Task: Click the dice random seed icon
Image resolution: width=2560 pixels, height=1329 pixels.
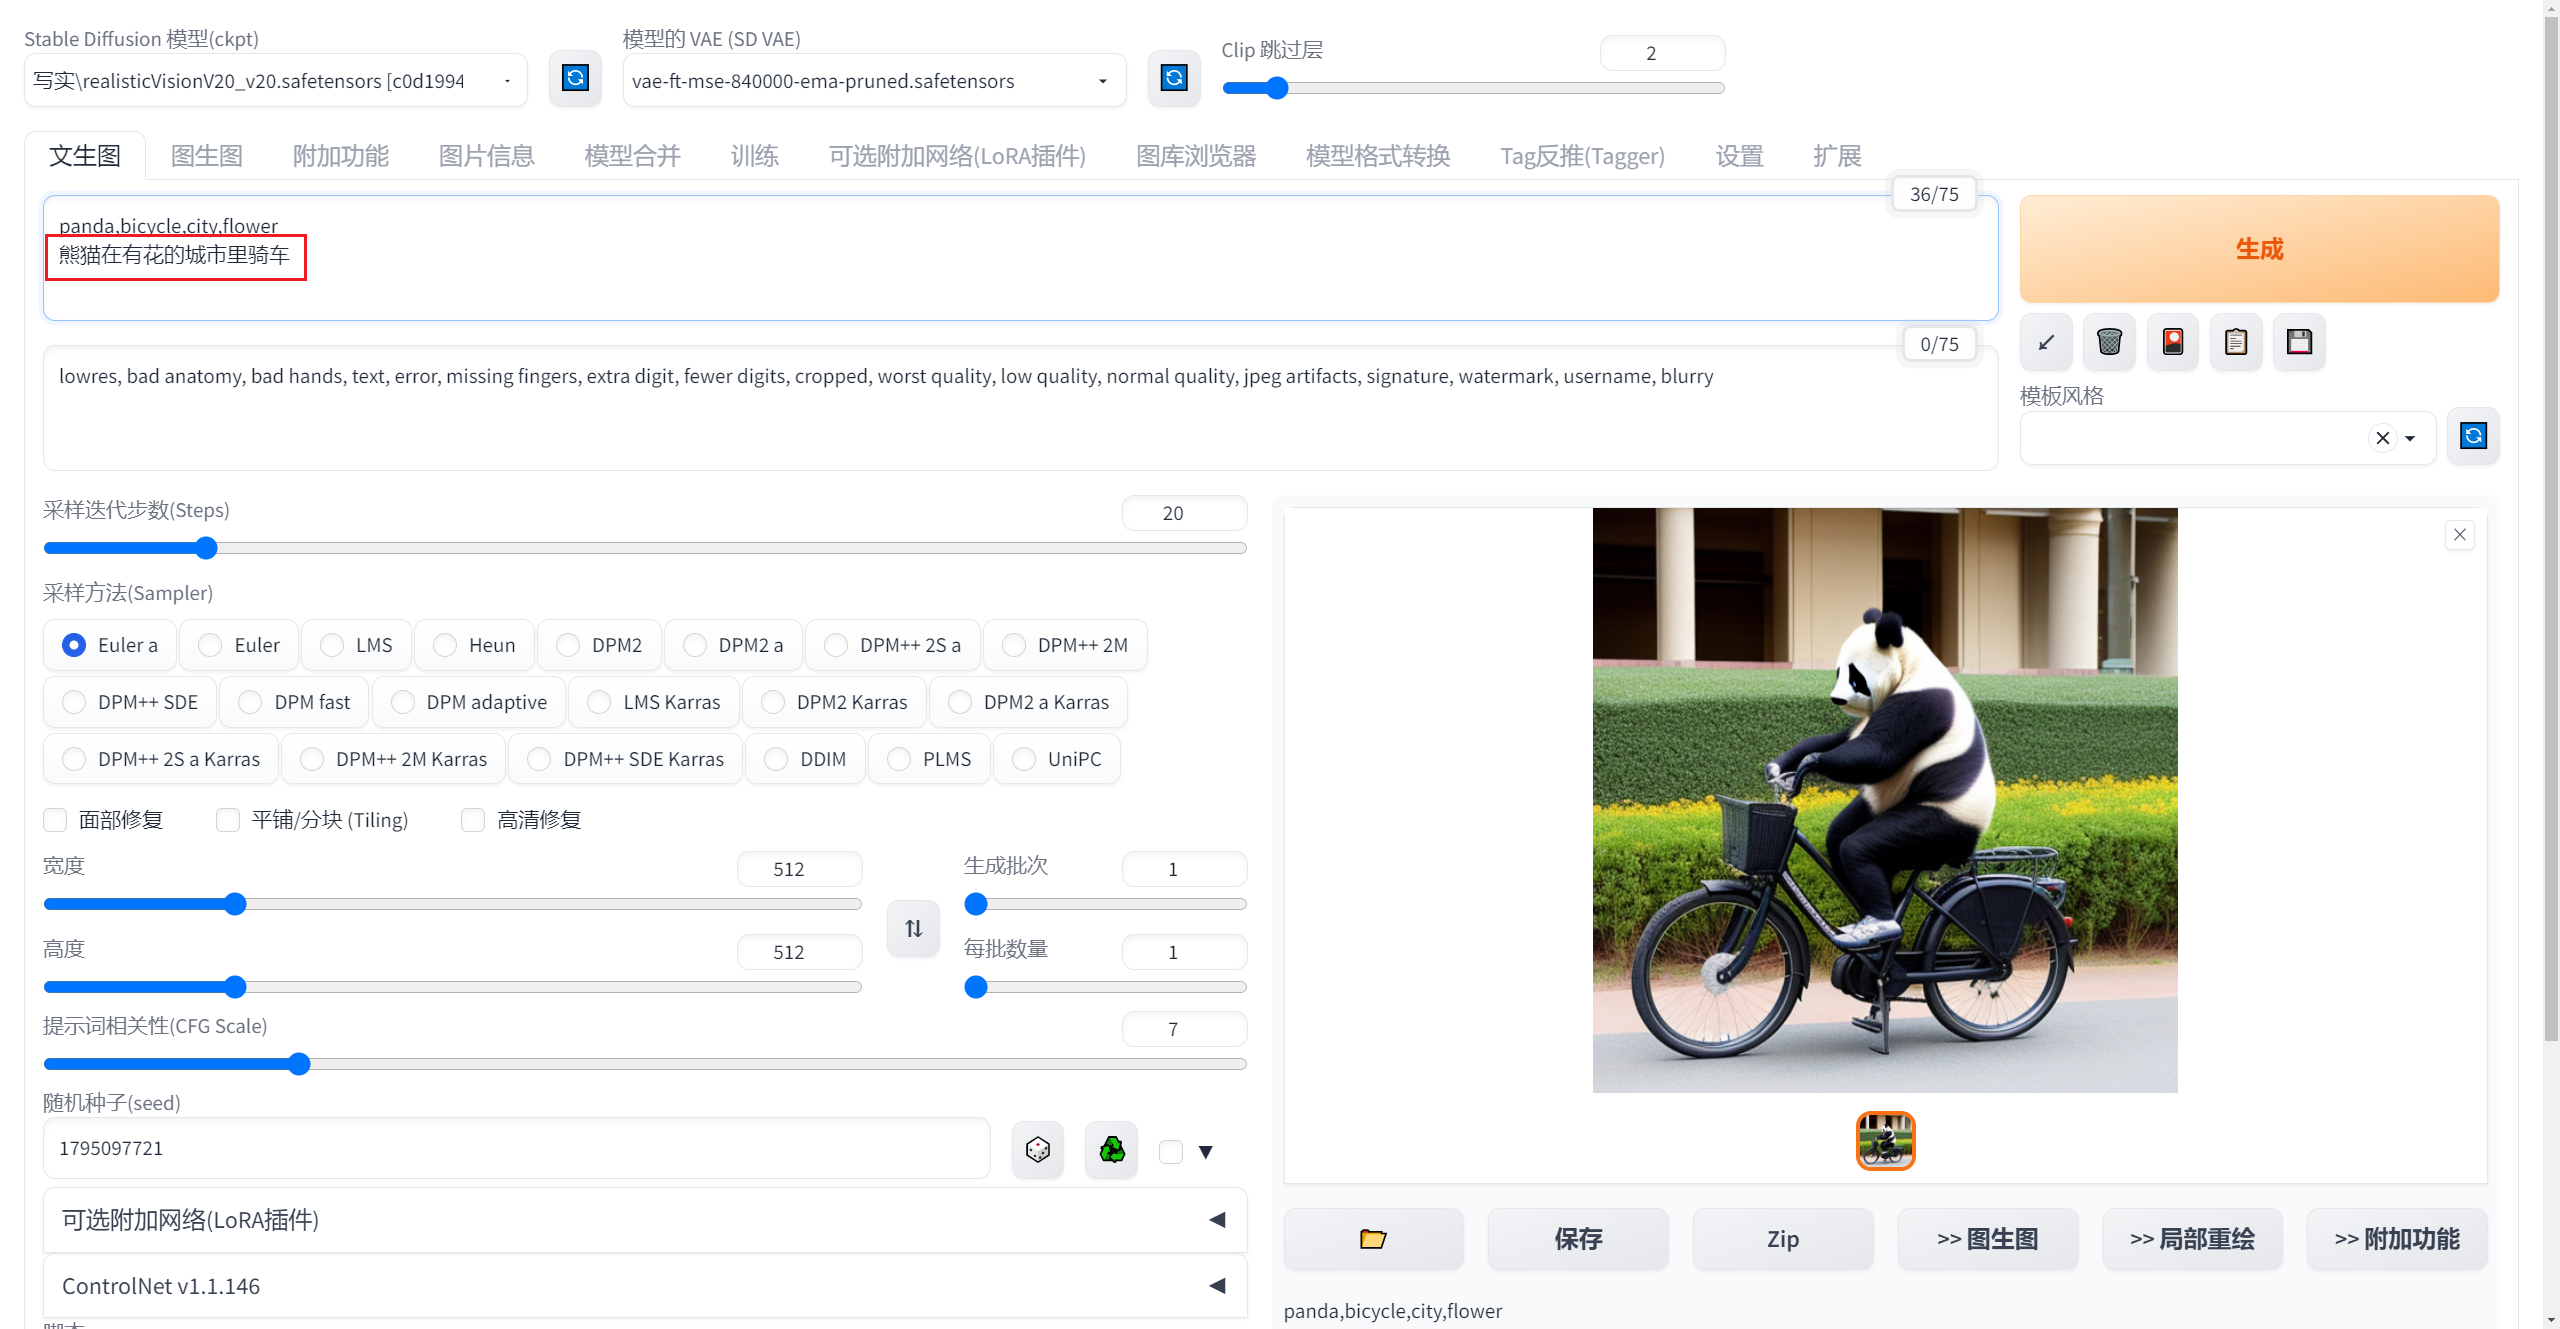Action: 1037,1150
